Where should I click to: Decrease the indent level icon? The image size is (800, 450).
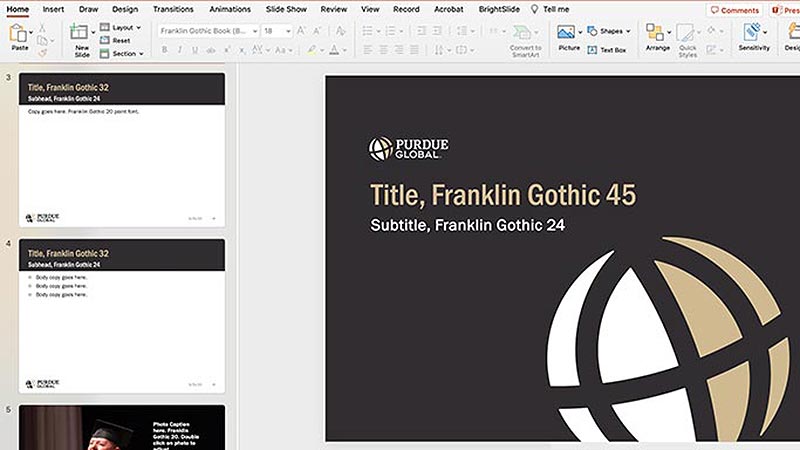[421, 31]
